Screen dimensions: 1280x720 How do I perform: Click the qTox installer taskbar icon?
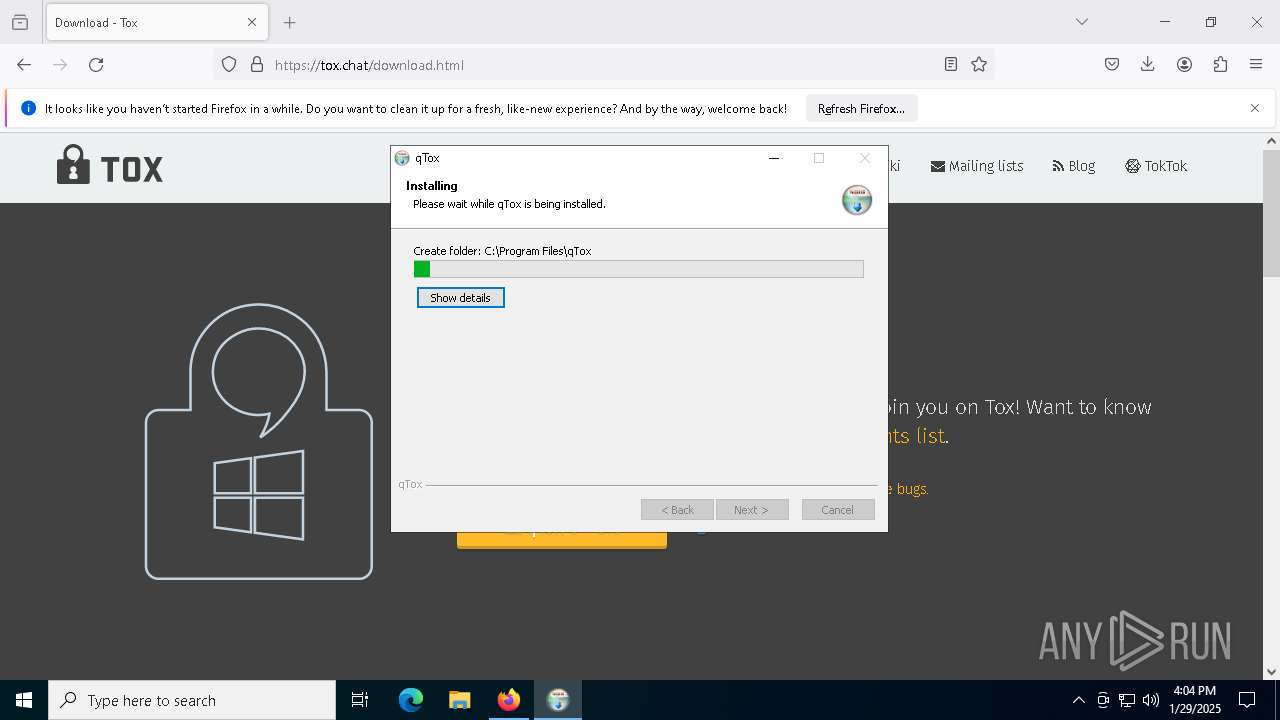tap(558, 700)
